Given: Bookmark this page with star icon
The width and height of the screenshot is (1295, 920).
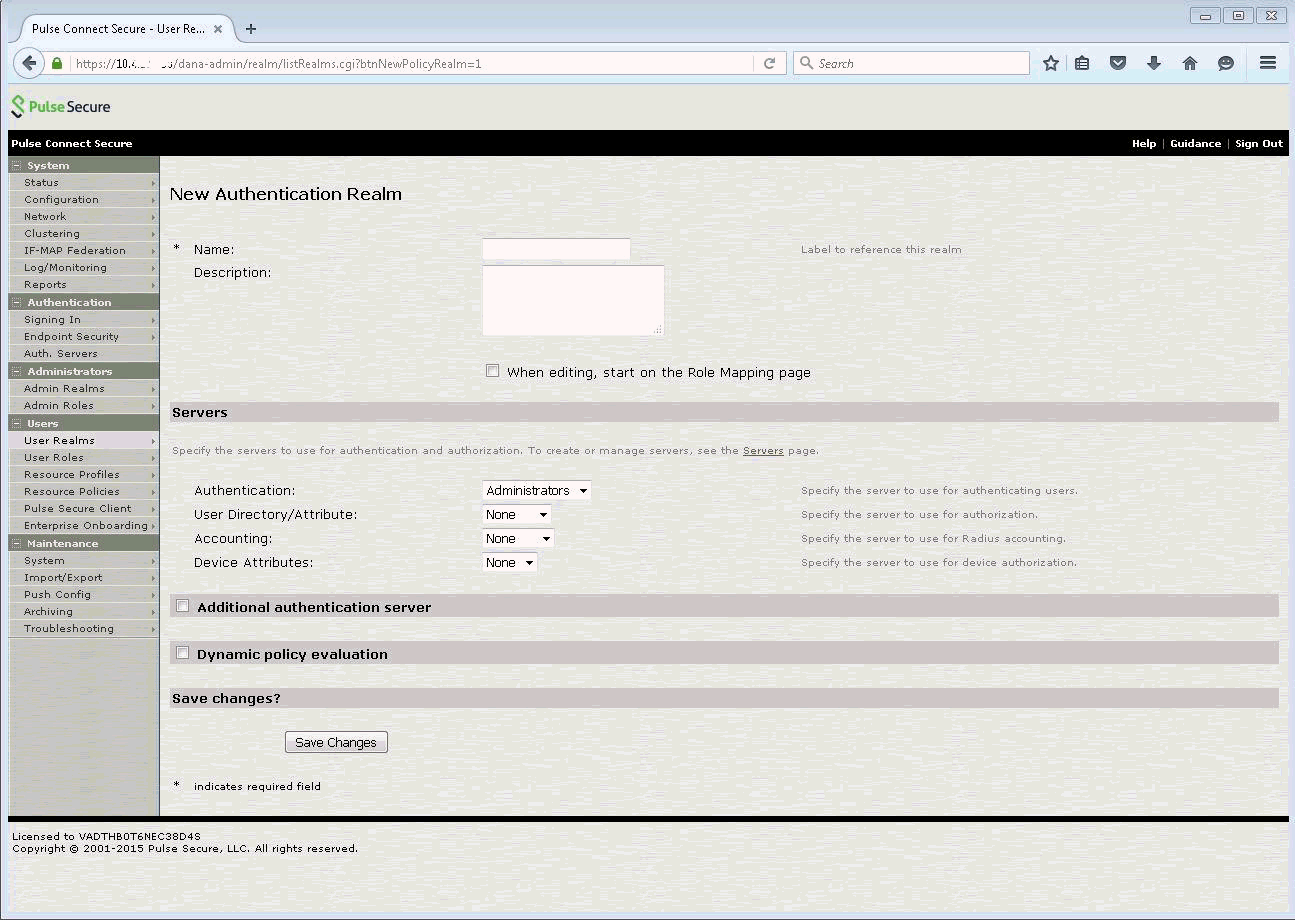Looking at the screenshot, I should pyautogui.click(x=1050, y=63).
